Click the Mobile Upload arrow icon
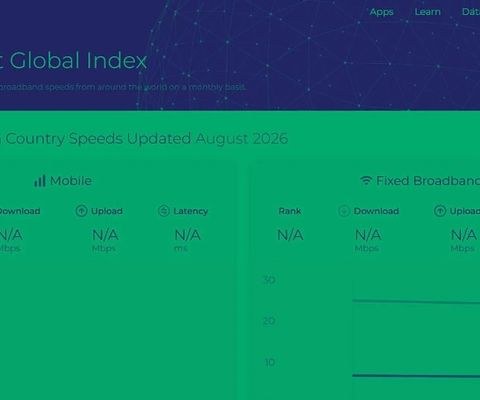The image size is (480, 400). pyautogui.click(x=81, y=211)
